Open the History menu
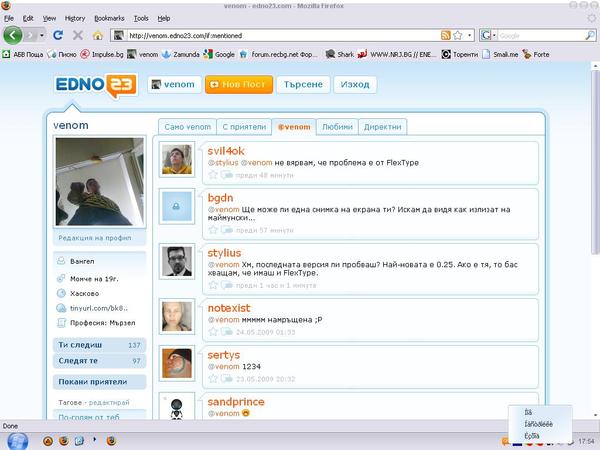Screen dimensions: 600x450 [x=75, y=18]
